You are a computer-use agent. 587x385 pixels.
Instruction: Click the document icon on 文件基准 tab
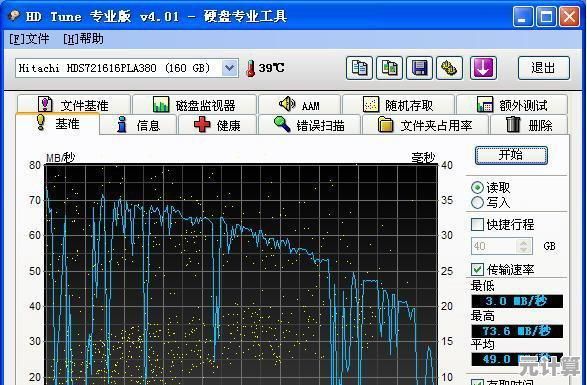(x=45, y=104)
